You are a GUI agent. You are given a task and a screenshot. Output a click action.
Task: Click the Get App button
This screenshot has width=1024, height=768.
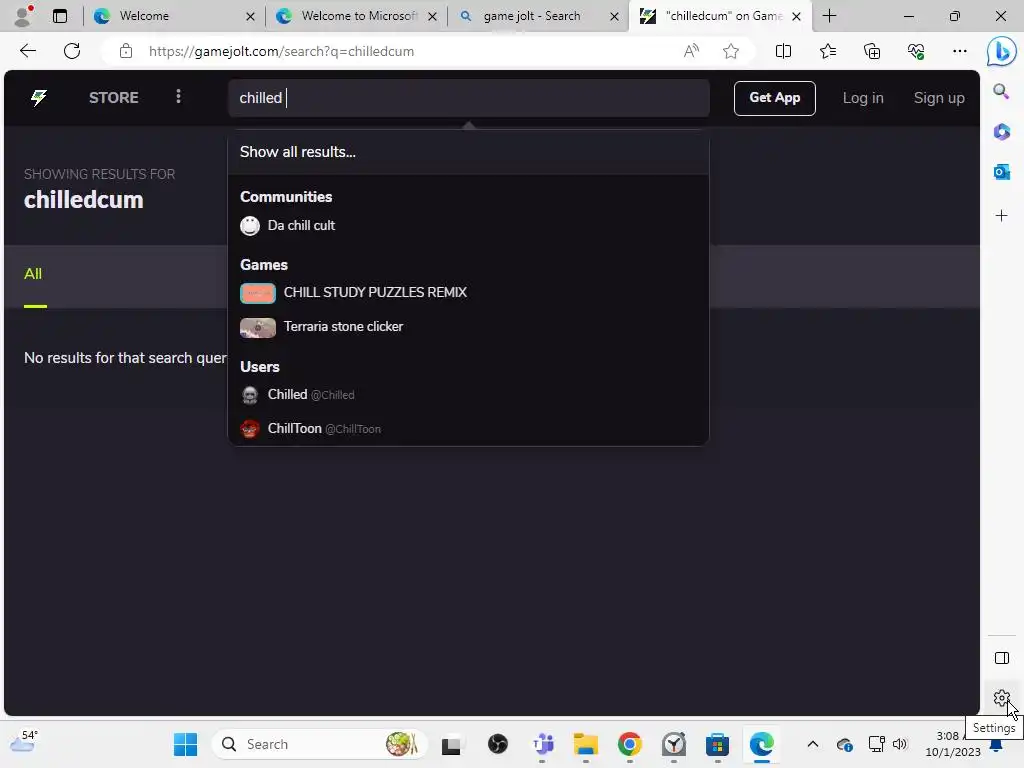pyautogui.click(x=775, y=98)
